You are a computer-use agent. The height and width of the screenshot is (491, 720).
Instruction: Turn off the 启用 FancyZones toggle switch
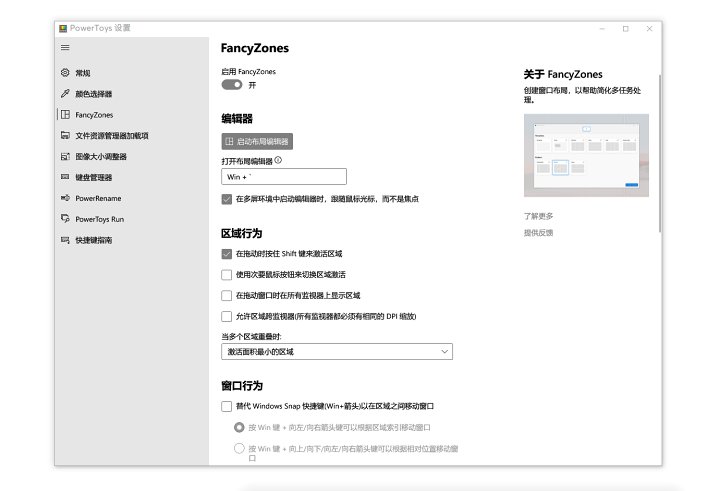pyautogui.click(x=232, y=86)
